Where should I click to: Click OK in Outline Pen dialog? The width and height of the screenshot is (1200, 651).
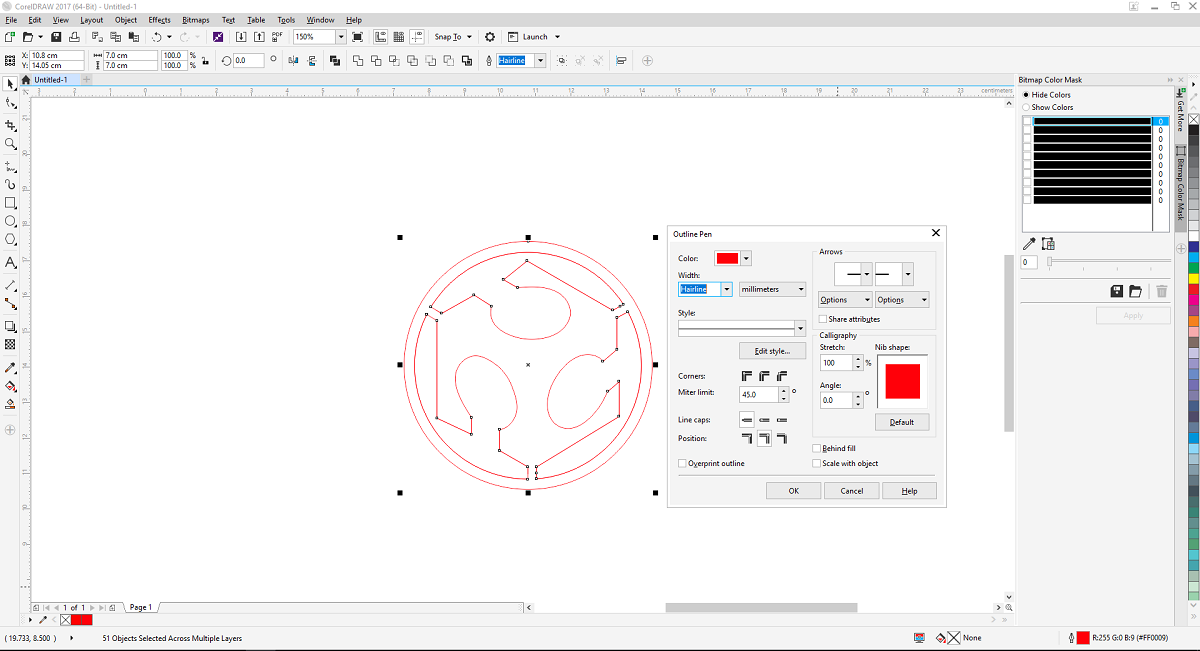coord(793,491)
